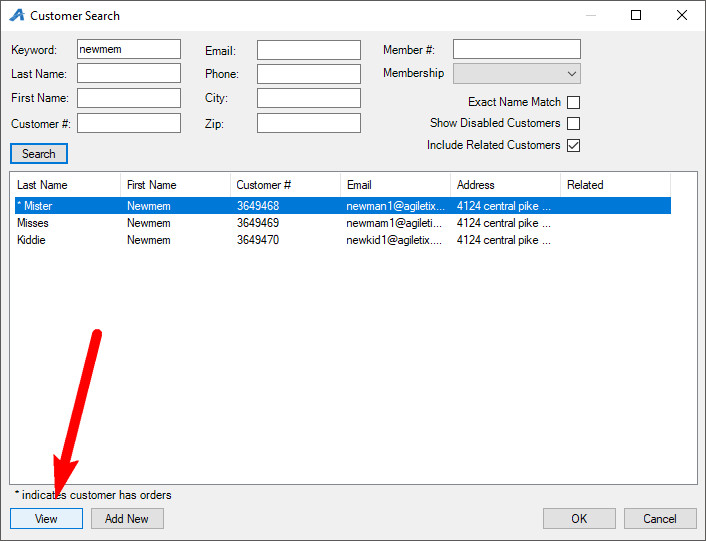Click customer number 3649470
Screen dimensions: 706x541
(x=258, y=240)
